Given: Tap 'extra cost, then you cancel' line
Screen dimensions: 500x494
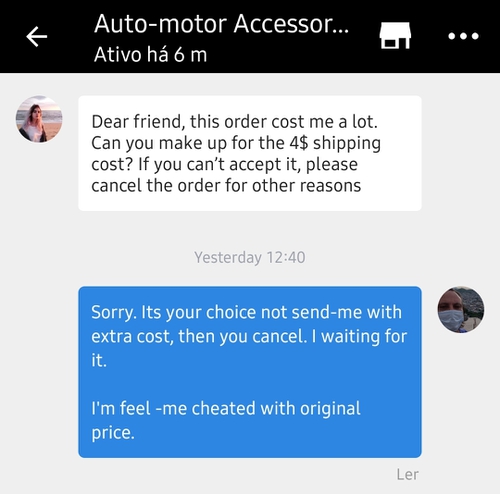Looking at the screenshot, I should 198,336.
